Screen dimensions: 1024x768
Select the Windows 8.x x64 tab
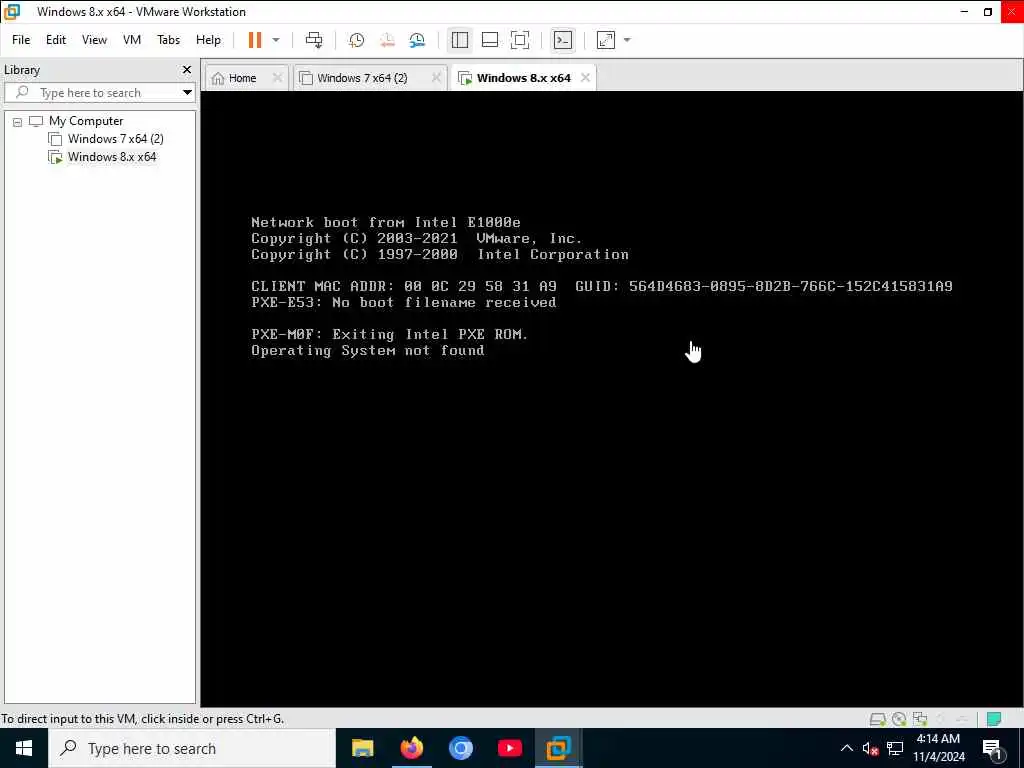pos(515,78)
